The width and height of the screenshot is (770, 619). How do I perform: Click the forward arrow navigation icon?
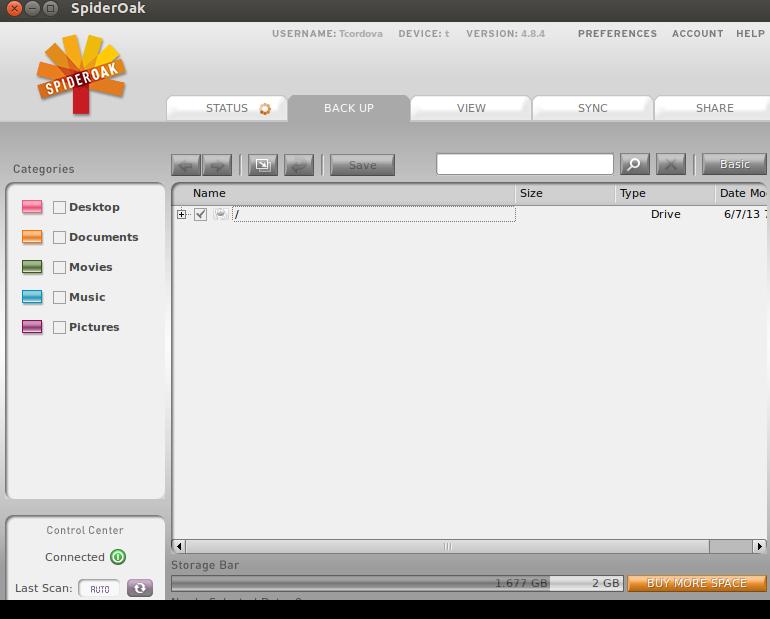217,165
